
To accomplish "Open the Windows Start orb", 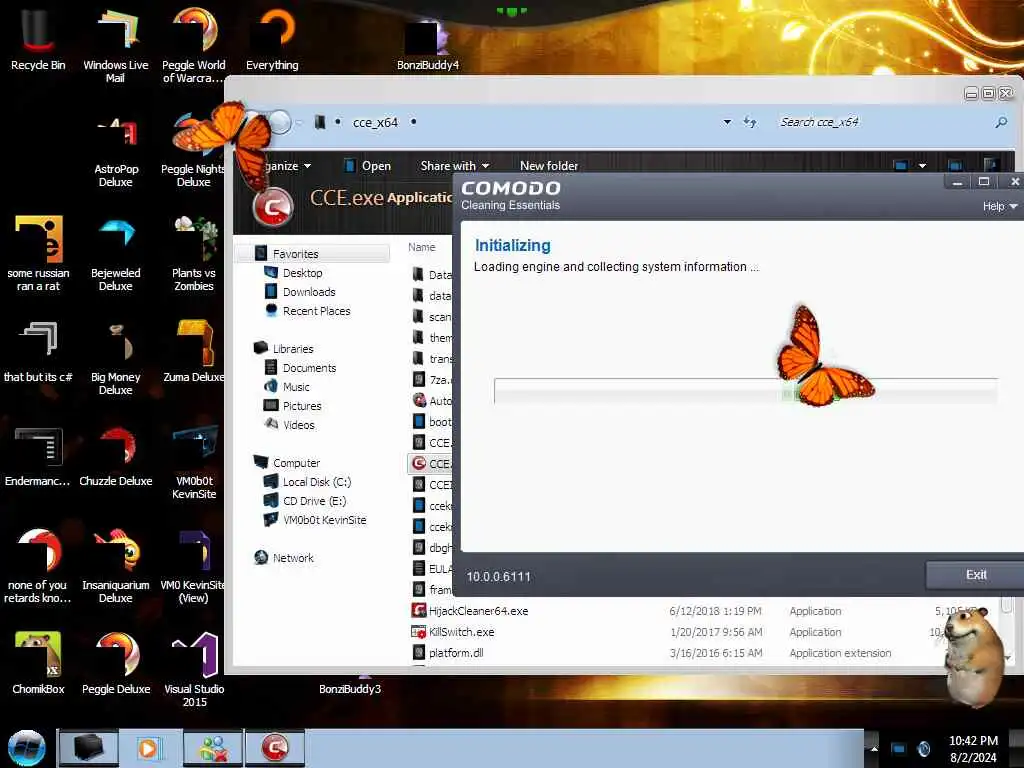I will point(26,748).
